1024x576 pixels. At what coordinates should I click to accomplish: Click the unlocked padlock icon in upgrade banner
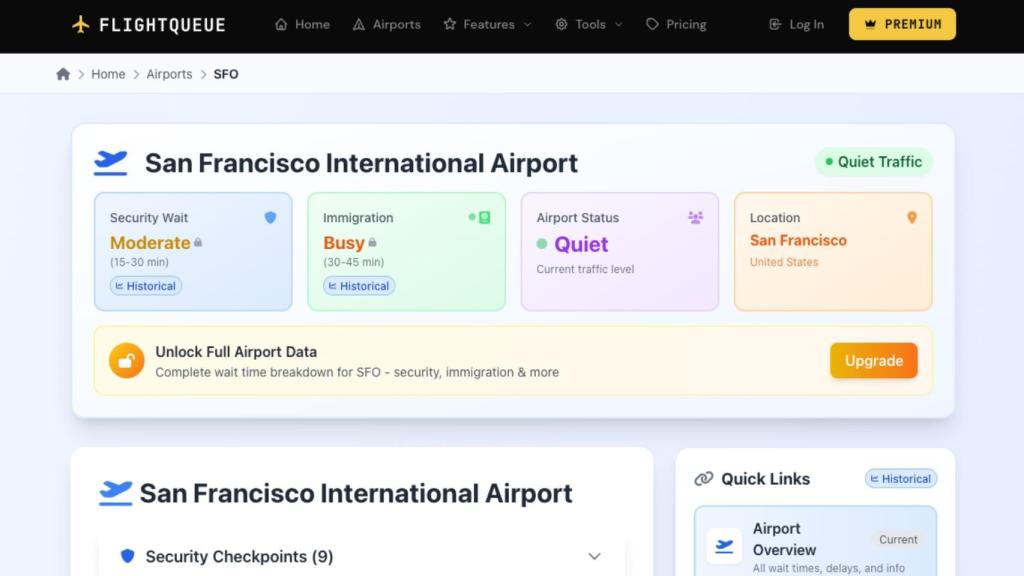[x=125, y=360]
